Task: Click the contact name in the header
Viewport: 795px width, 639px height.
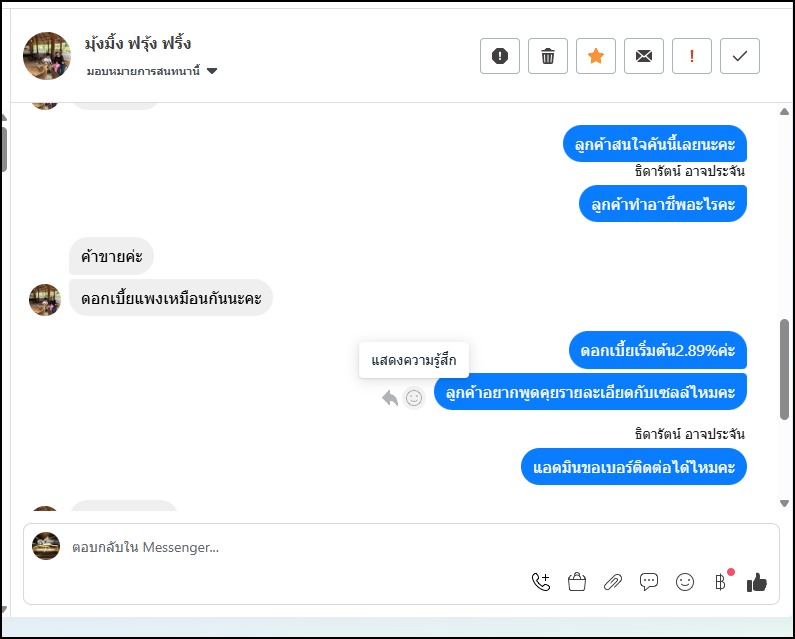Action: 138,44
